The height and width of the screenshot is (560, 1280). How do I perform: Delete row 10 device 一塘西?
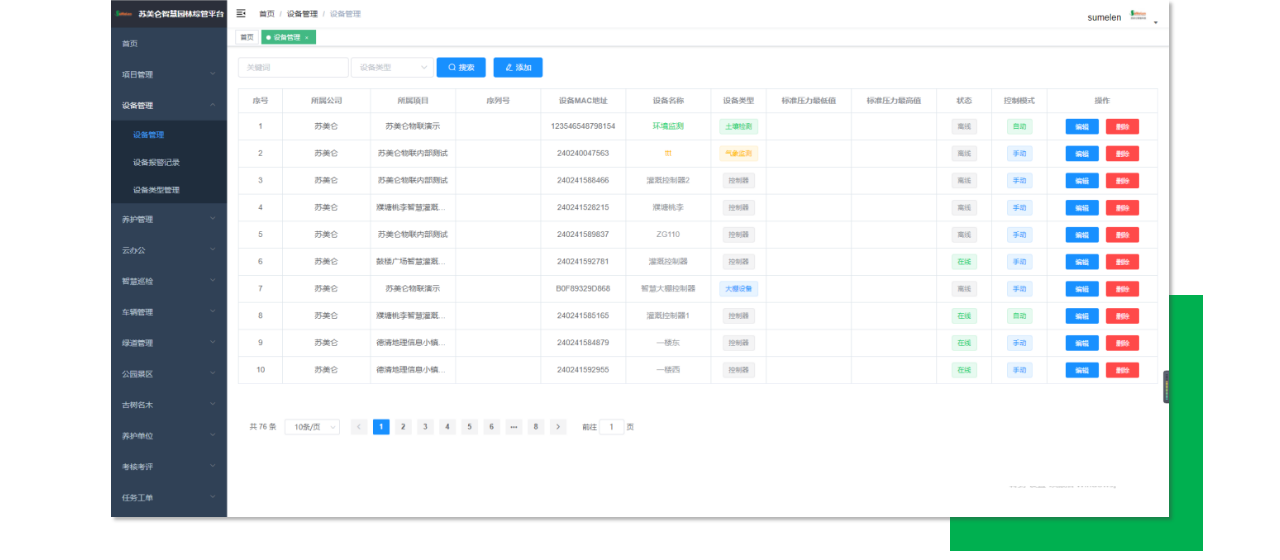(1122, 370)
